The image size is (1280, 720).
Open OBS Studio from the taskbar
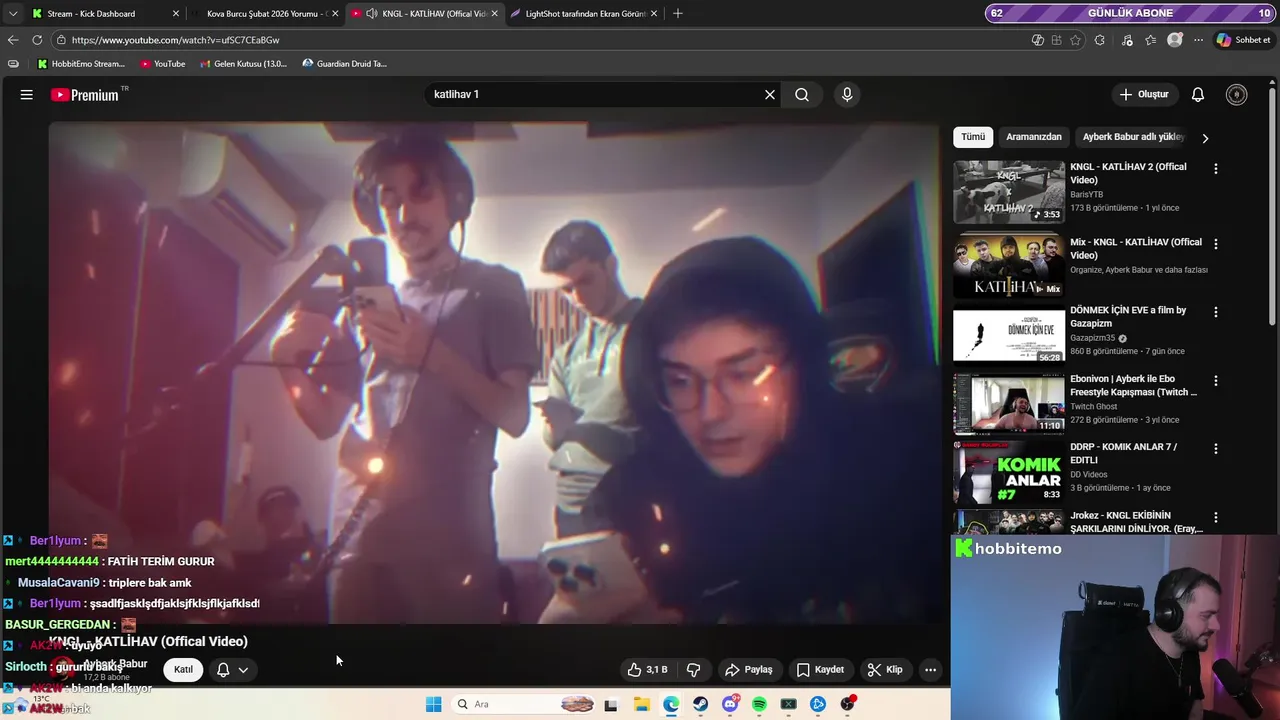(x=848, y=704)
